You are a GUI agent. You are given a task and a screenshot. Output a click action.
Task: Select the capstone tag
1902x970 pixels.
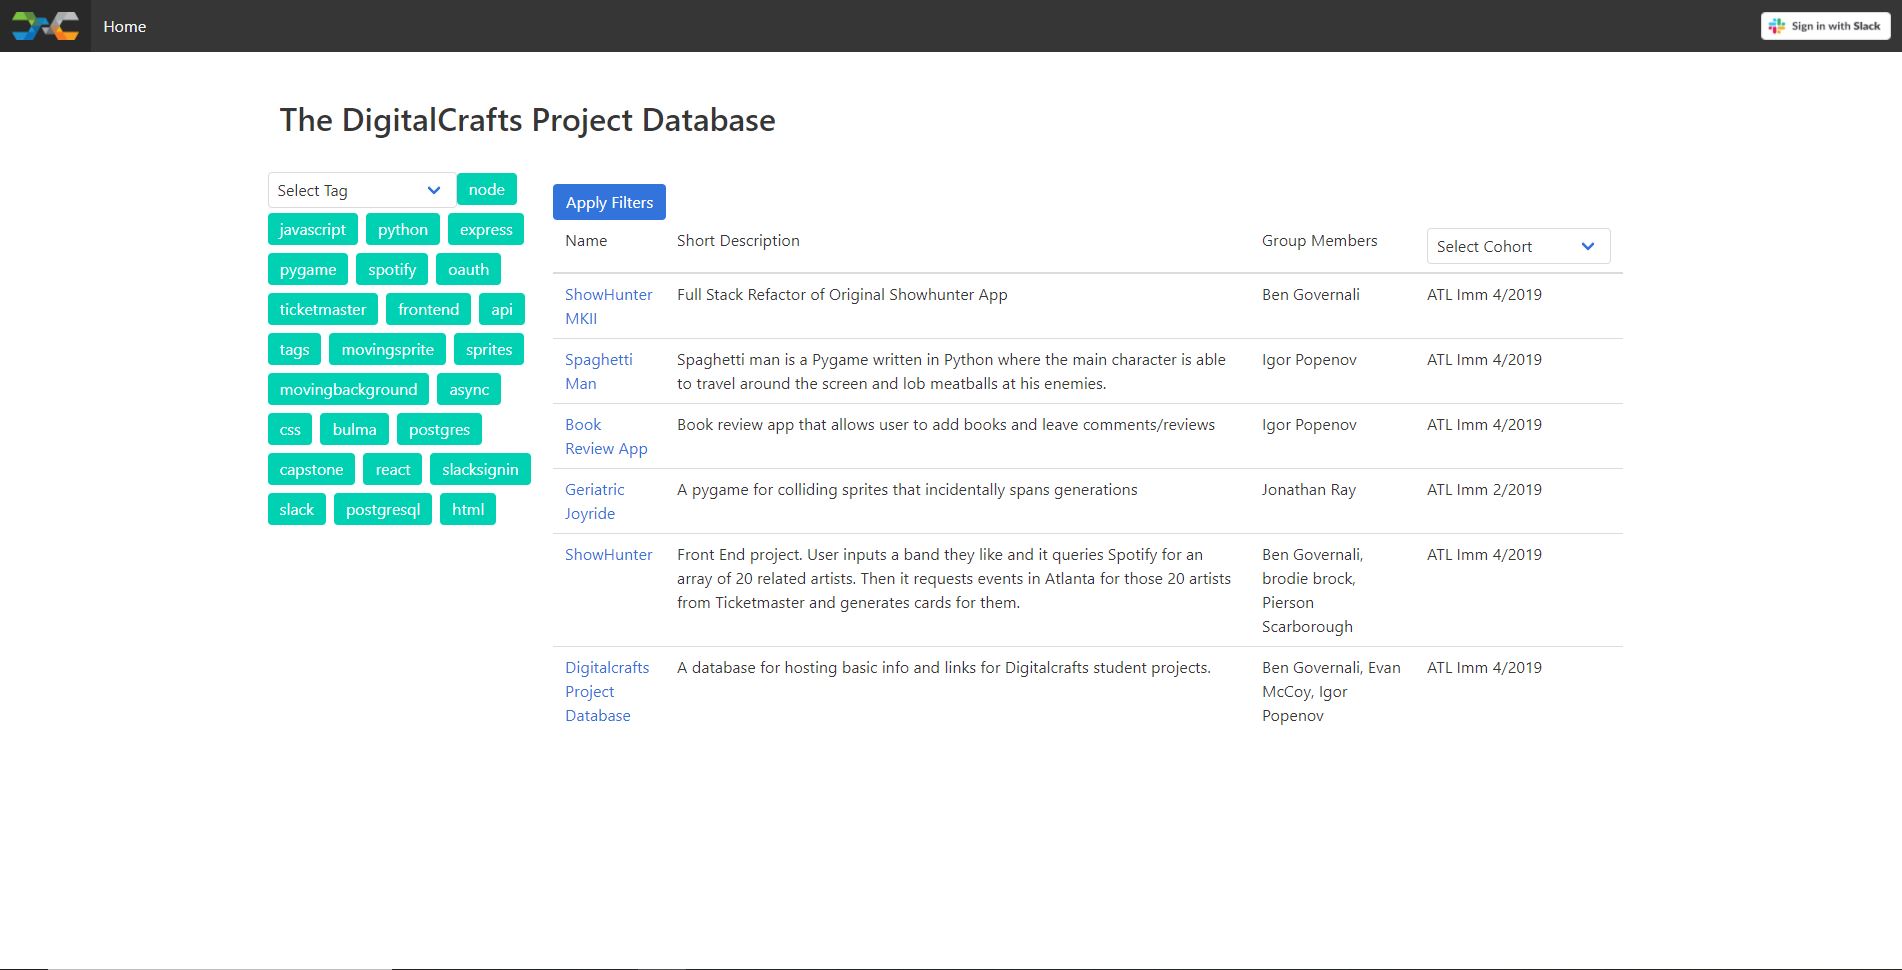(x=311, y=469)
